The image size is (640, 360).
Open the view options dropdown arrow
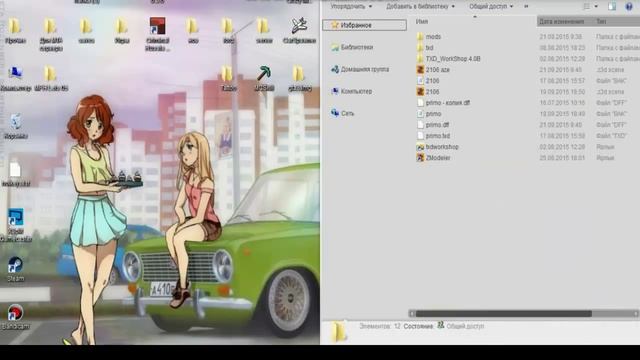pyautogui.click(x=596, y=6)
